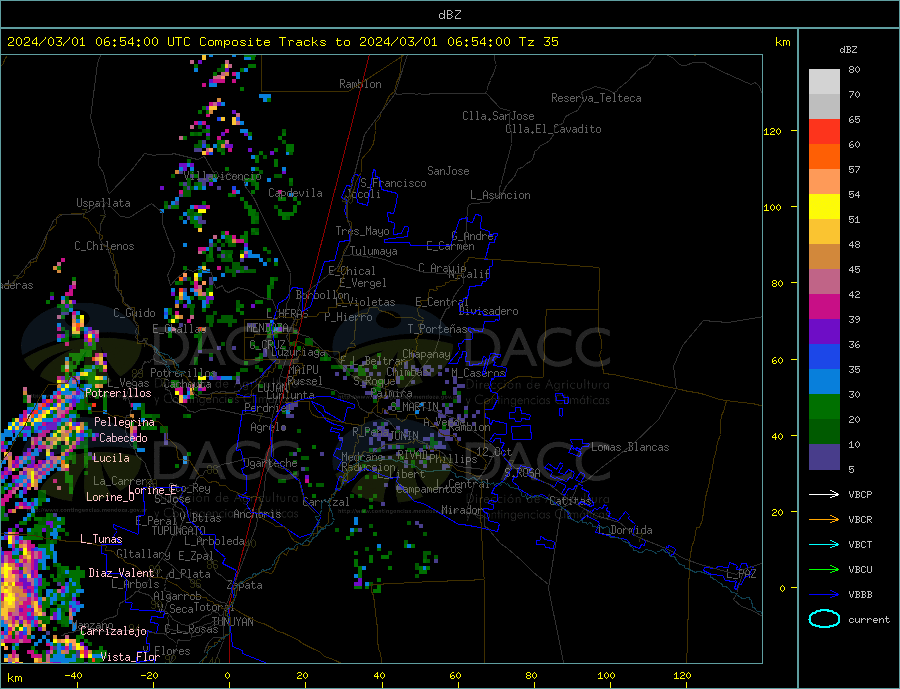
Task: Click the 'Clla.El_Cavadito' map label
Action: pyautogui.click(x=553, y=129)
